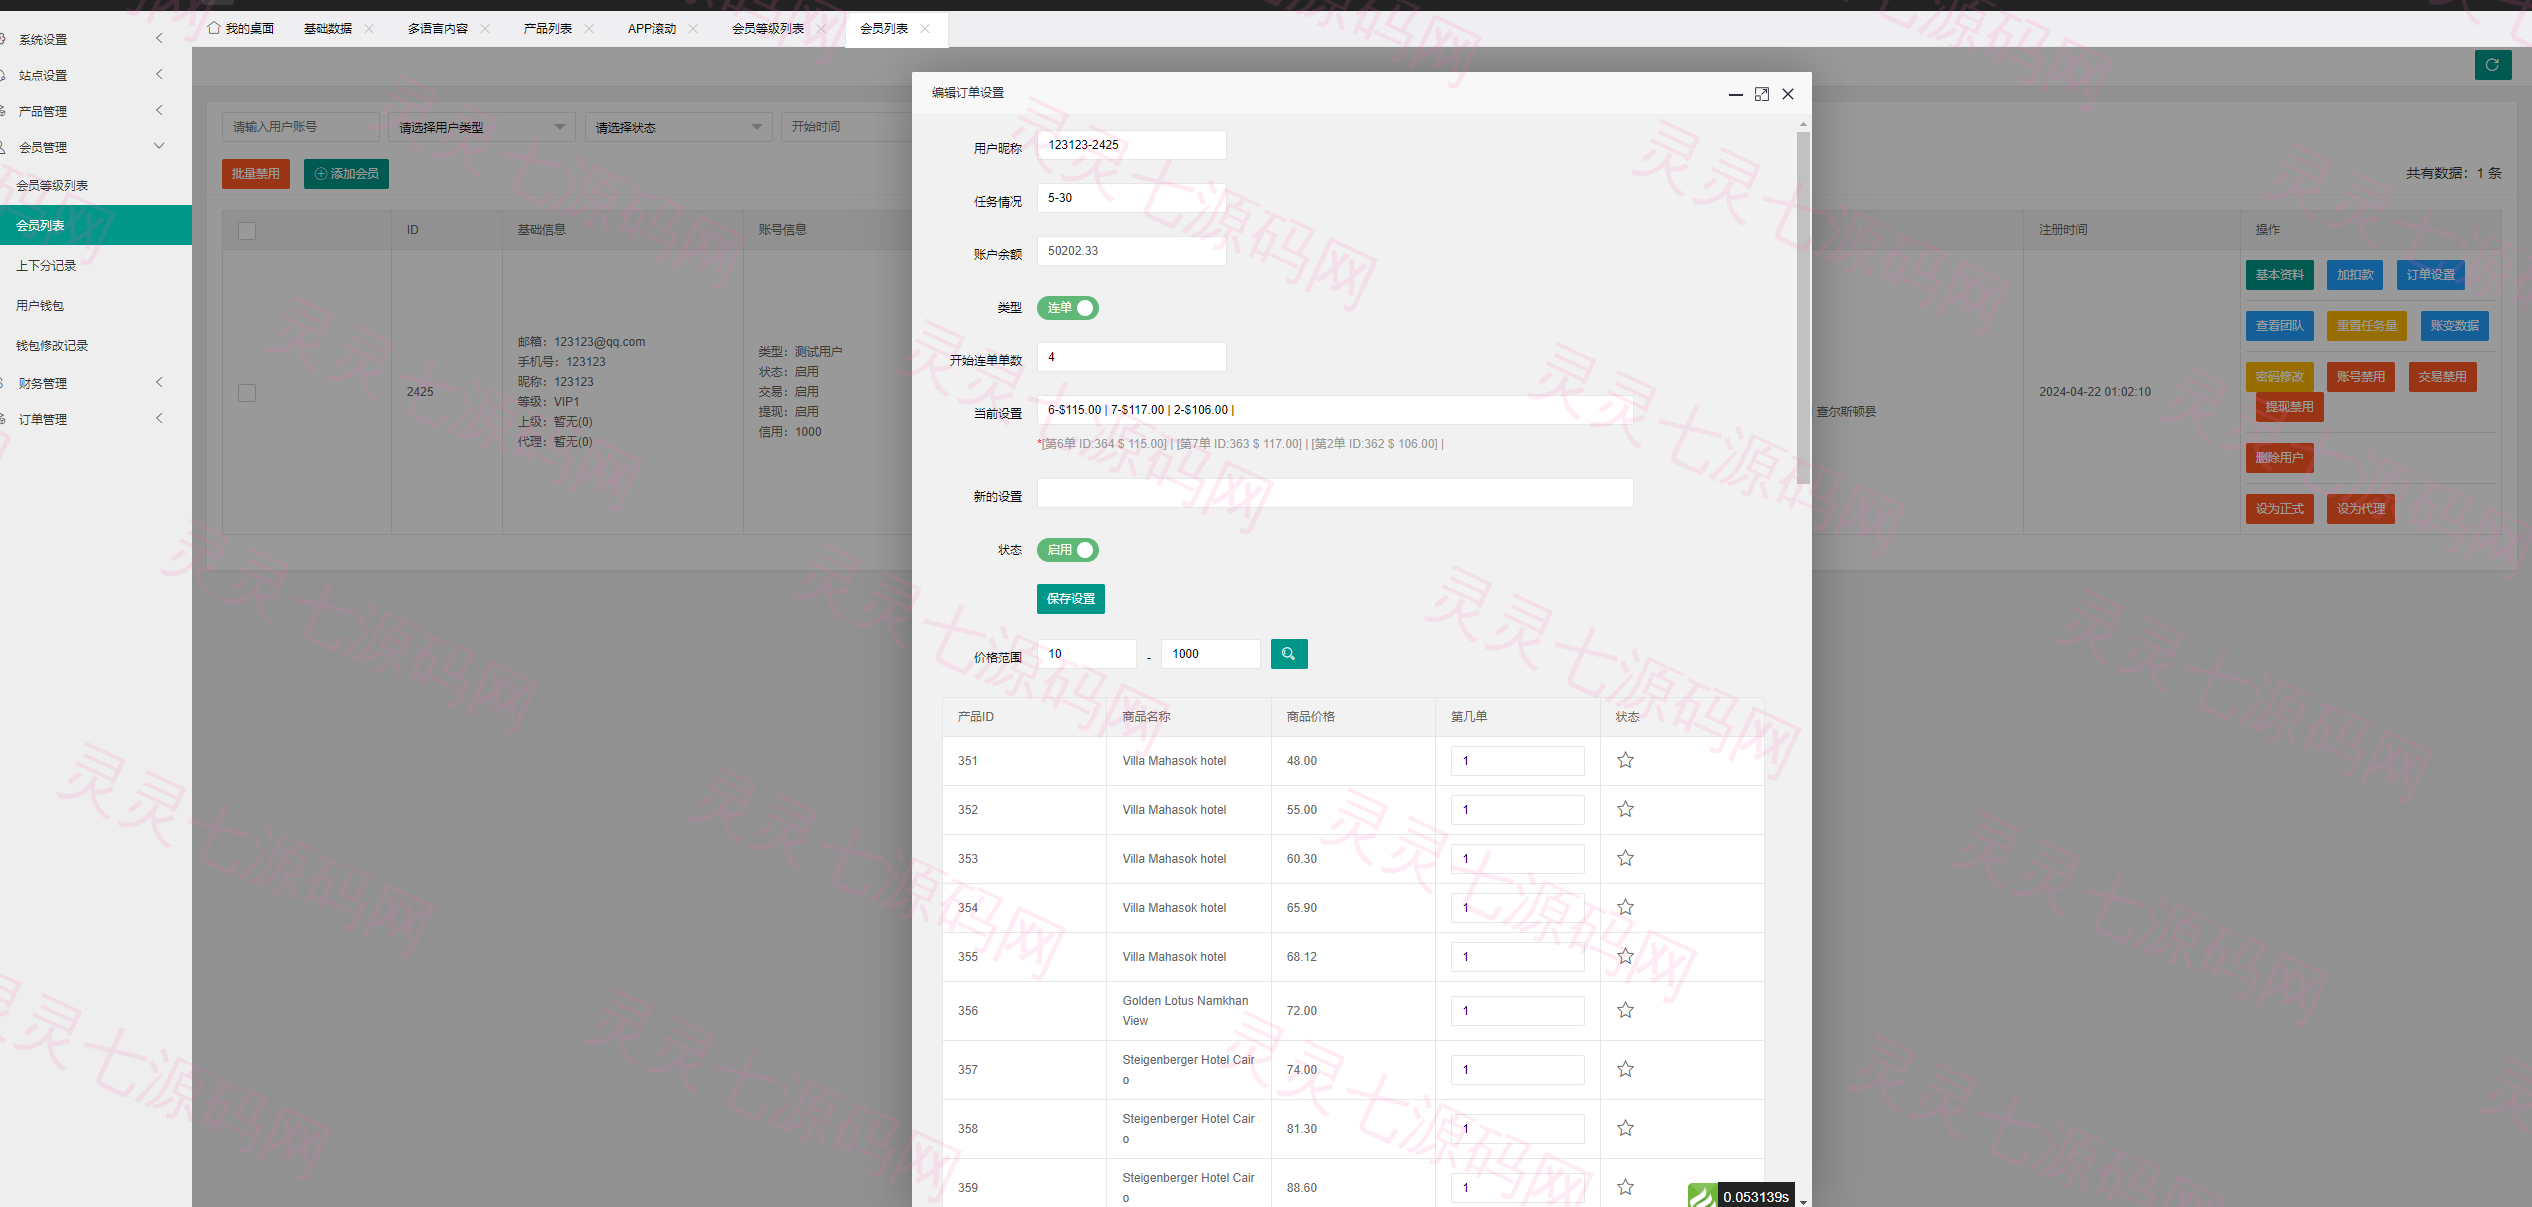2532x1207 pixels.
Task: Click the 批量禁用 button
Action: [x=255, y=174]
